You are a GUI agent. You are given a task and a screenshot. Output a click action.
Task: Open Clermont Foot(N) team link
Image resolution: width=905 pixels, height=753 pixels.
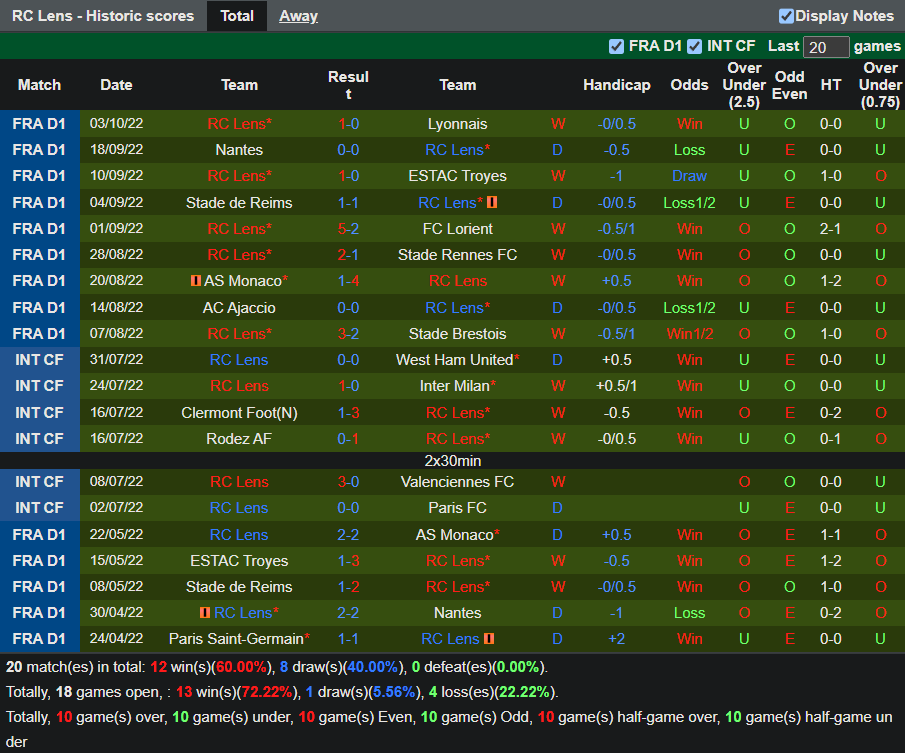(x=239, y=413)
